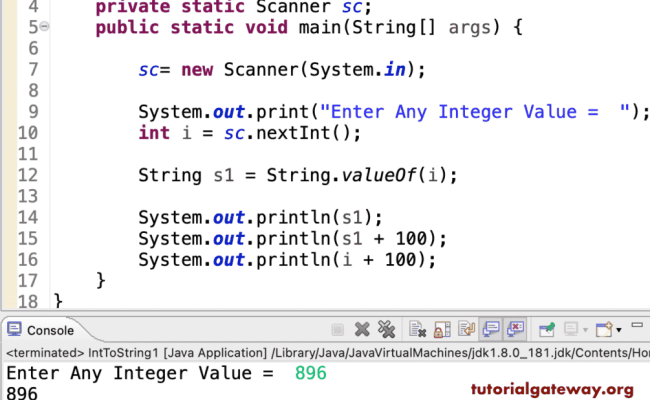Image resolution: width=650 pixels, height=400 pixels.
Task: Click the Open Console icon
Action: tap(604, 330)
